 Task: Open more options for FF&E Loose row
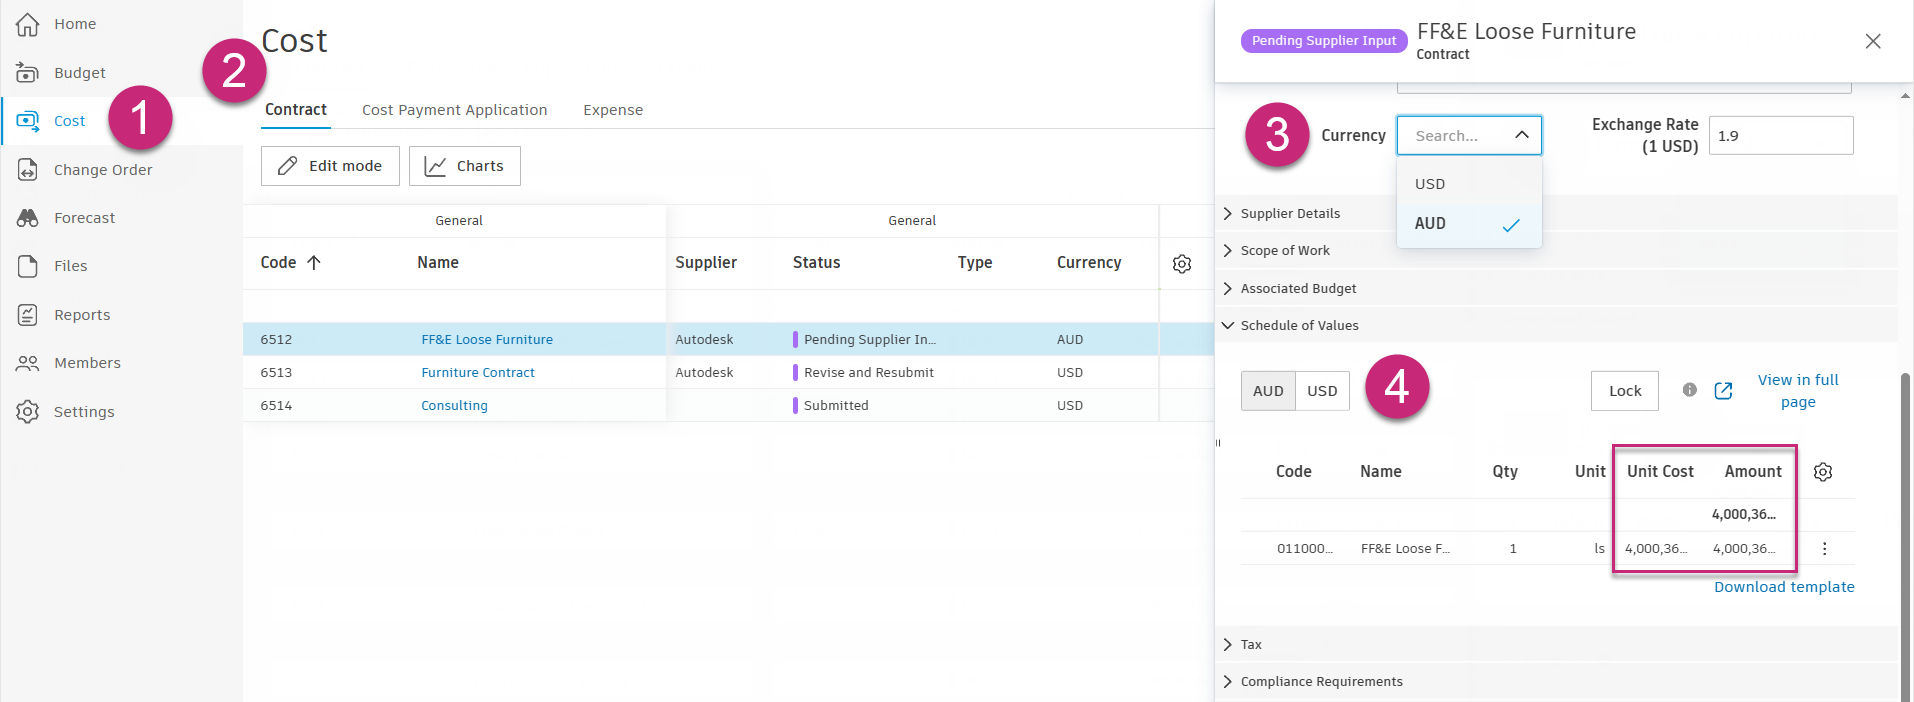[x=1825, y=548]
